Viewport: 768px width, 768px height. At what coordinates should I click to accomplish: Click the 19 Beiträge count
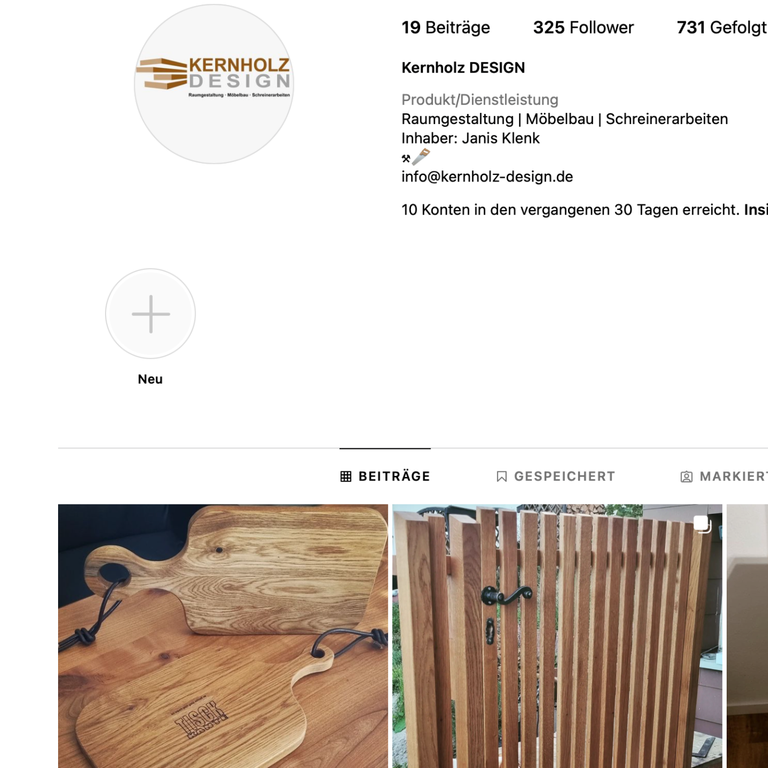pos(446,27)
